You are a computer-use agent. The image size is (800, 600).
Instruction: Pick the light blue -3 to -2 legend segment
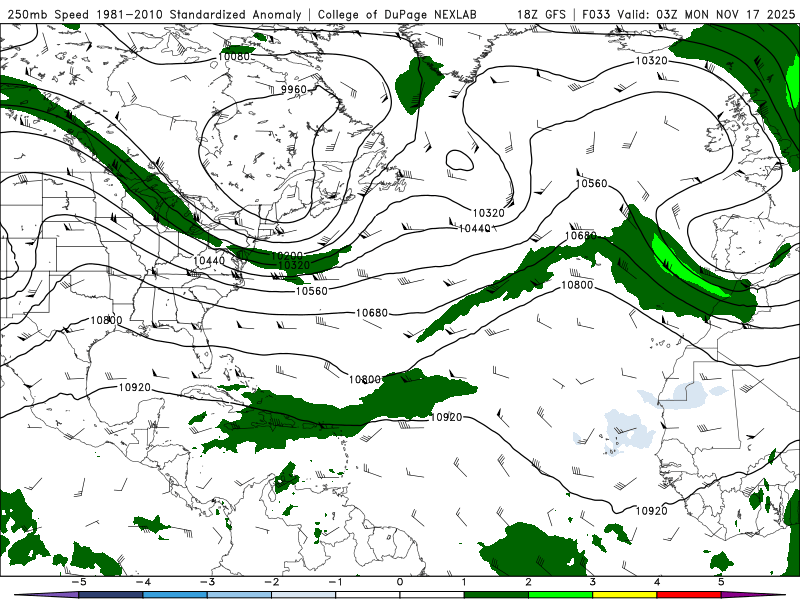(x=239, y=595)
